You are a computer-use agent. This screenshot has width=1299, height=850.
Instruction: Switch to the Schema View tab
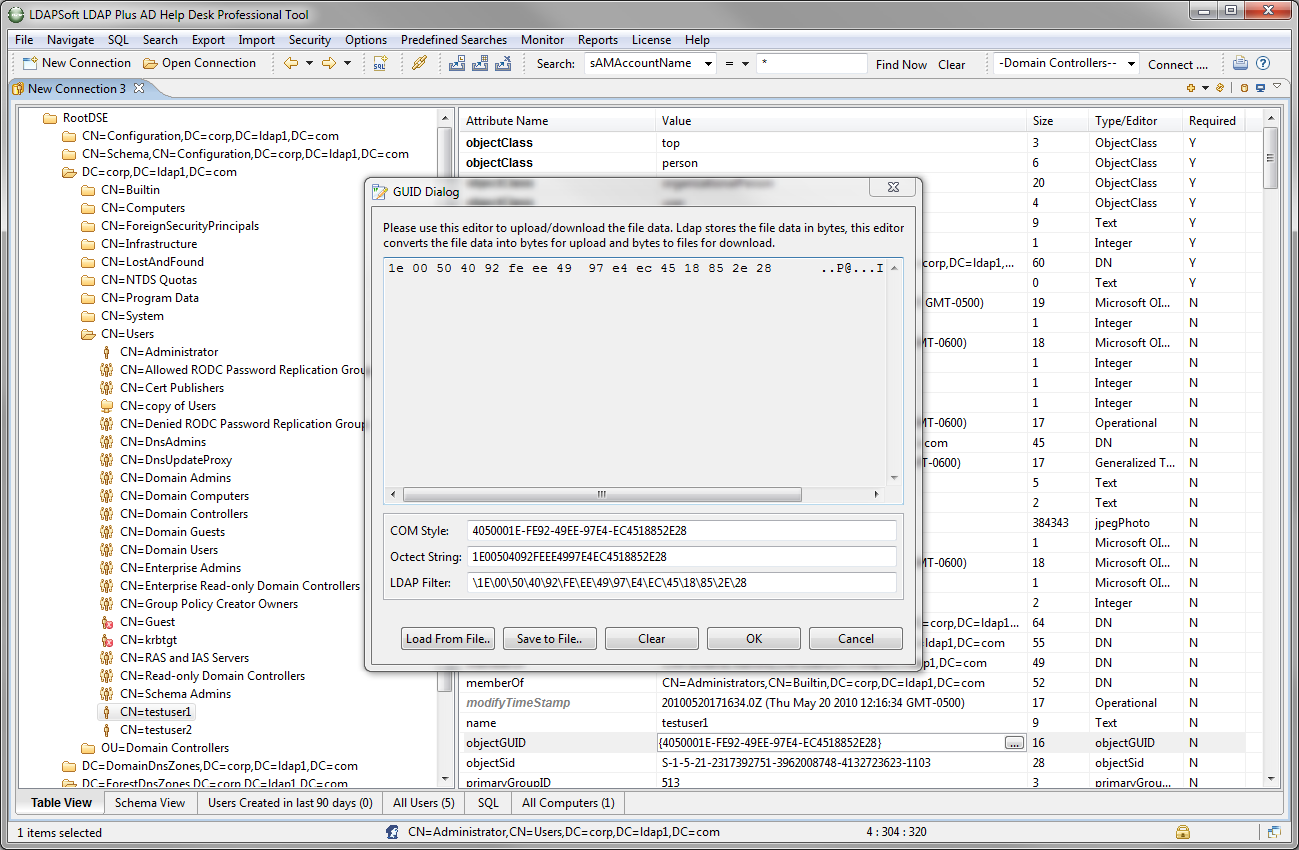point(150,802)
